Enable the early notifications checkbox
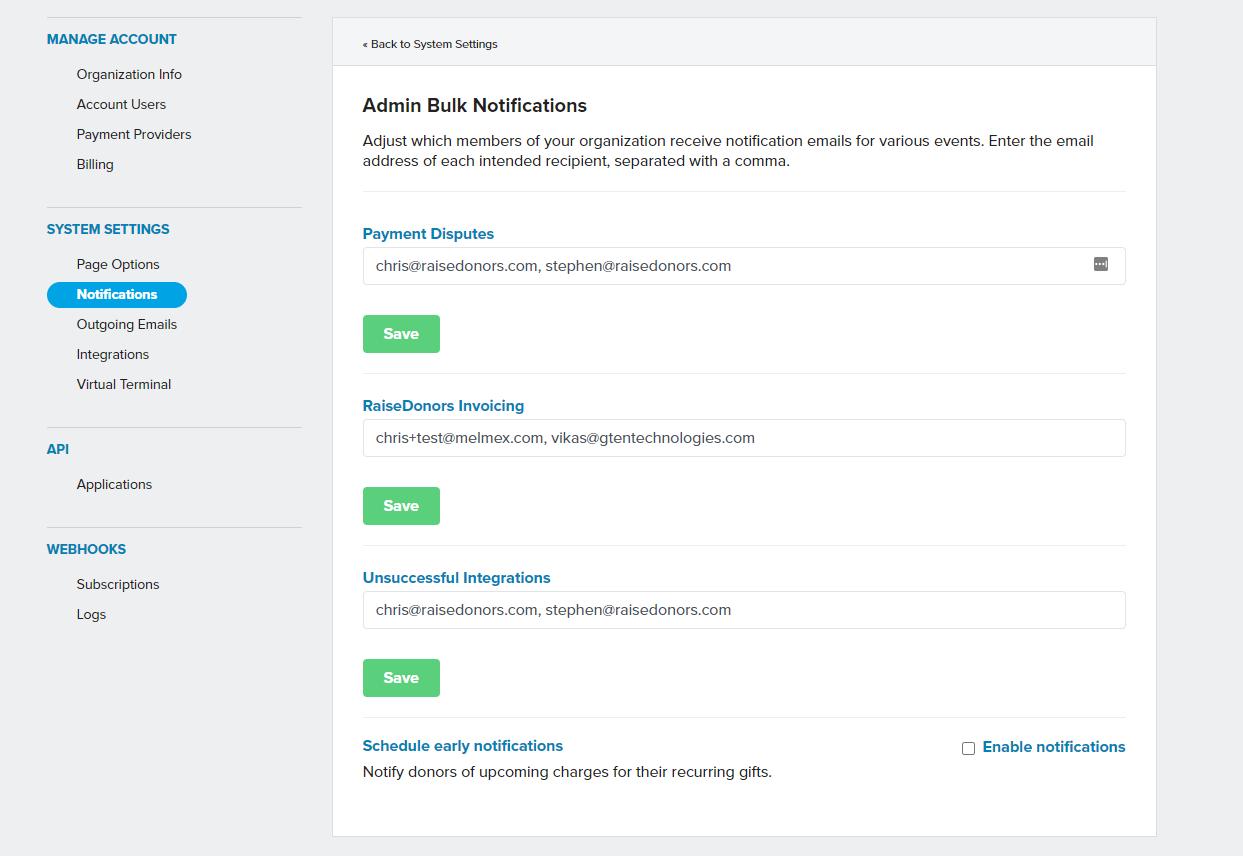 click(x=968, y=748)
